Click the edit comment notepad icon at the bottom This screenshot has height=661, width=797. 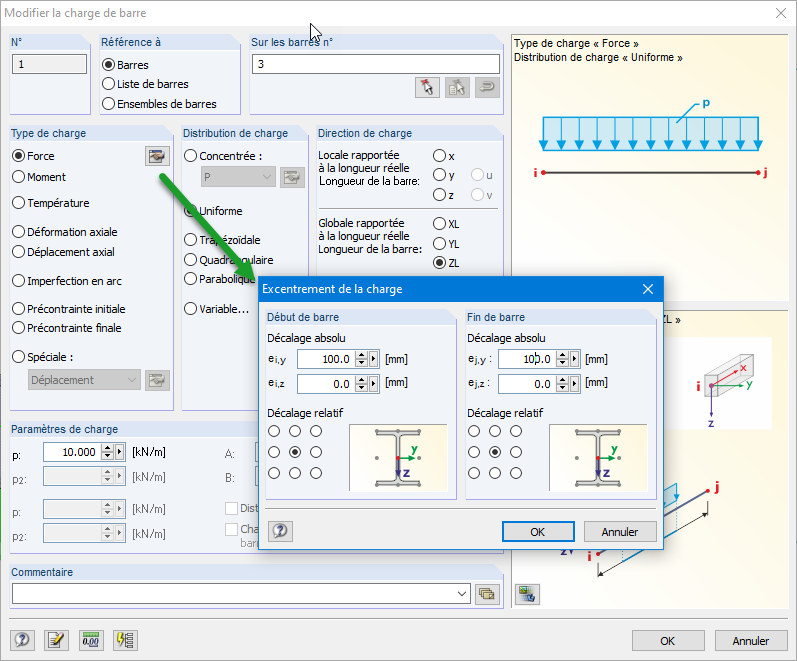coord(56,640)
